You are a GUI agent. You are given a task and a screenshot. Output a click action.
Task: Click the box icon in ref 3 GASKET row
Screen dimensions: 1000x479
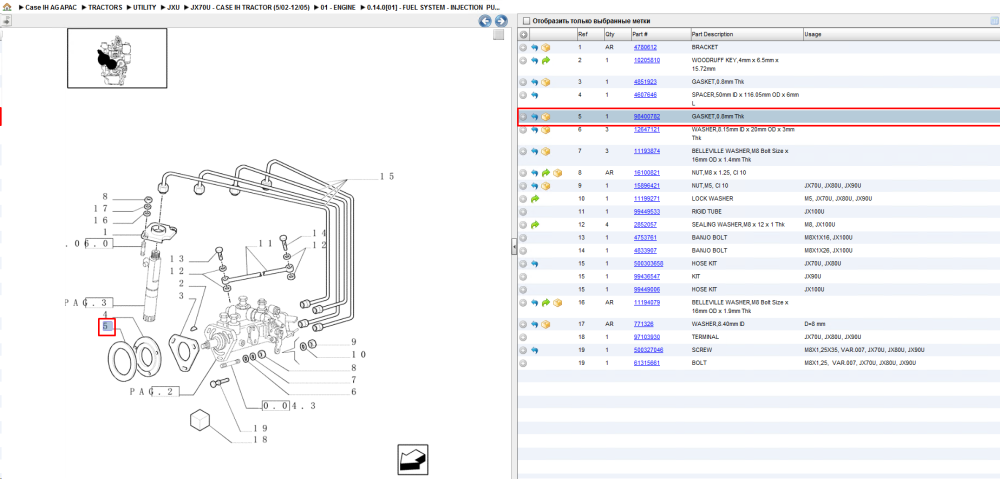[x=546, y=82]
